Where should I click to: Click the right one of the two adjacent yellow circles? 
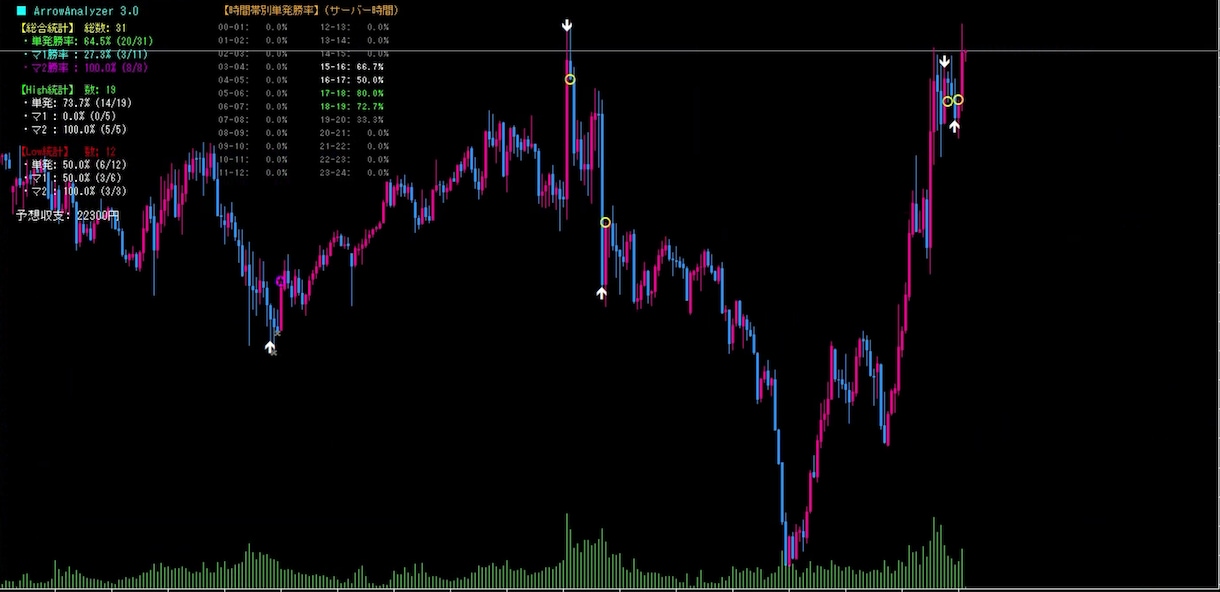[x=958, y=99]
